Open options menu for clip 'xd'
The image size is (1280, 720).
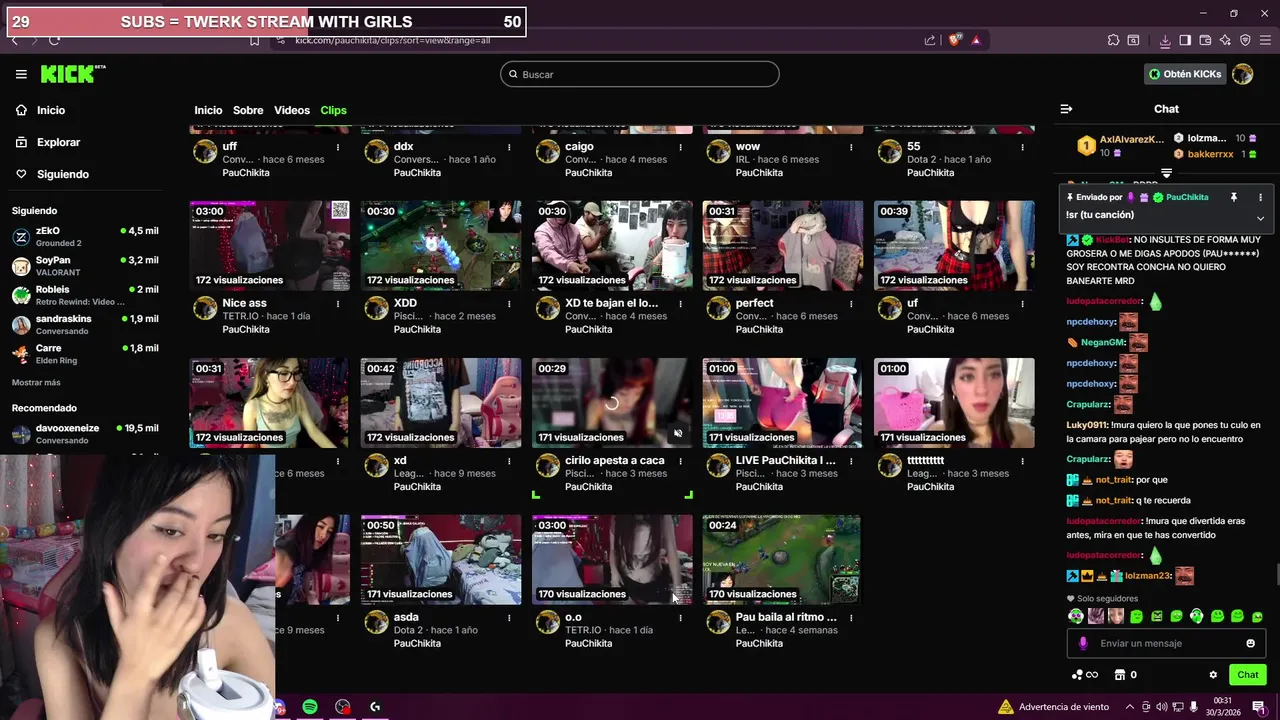coord(509,461)
